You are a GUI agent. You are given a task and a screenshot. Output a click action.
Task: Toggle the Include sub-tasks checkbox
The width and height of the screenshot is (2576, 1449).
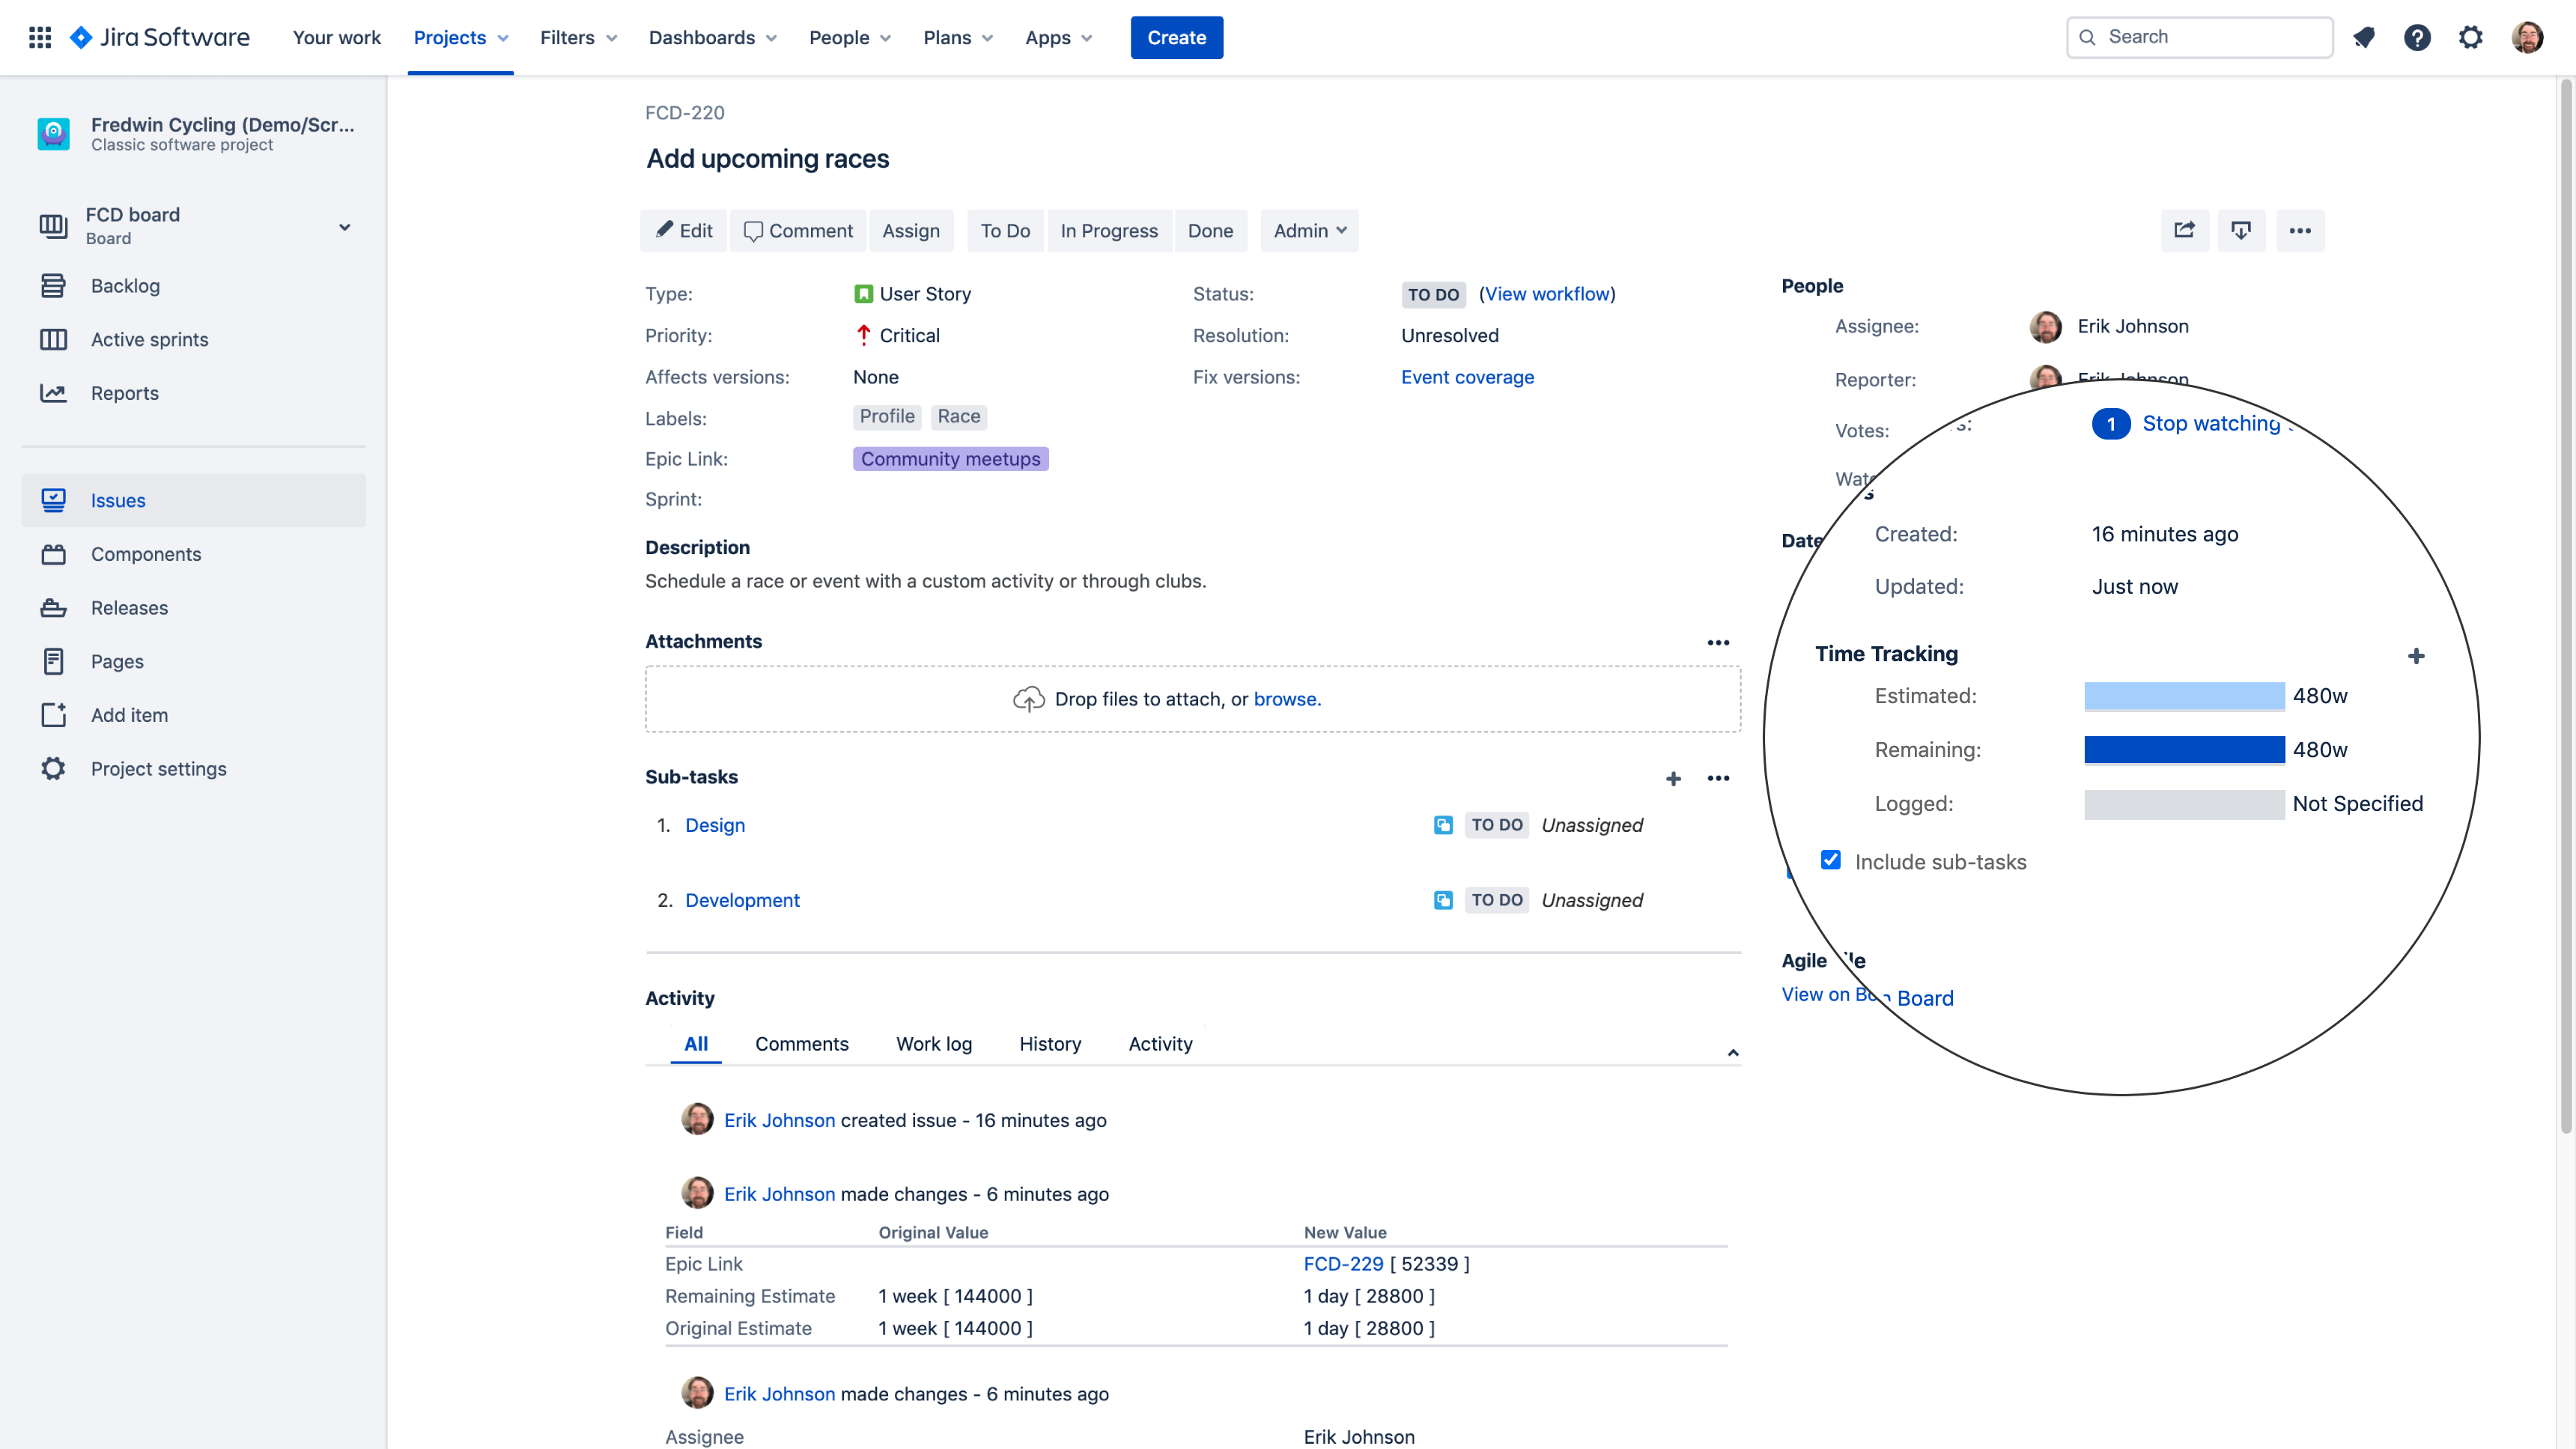coord(1831,860)
